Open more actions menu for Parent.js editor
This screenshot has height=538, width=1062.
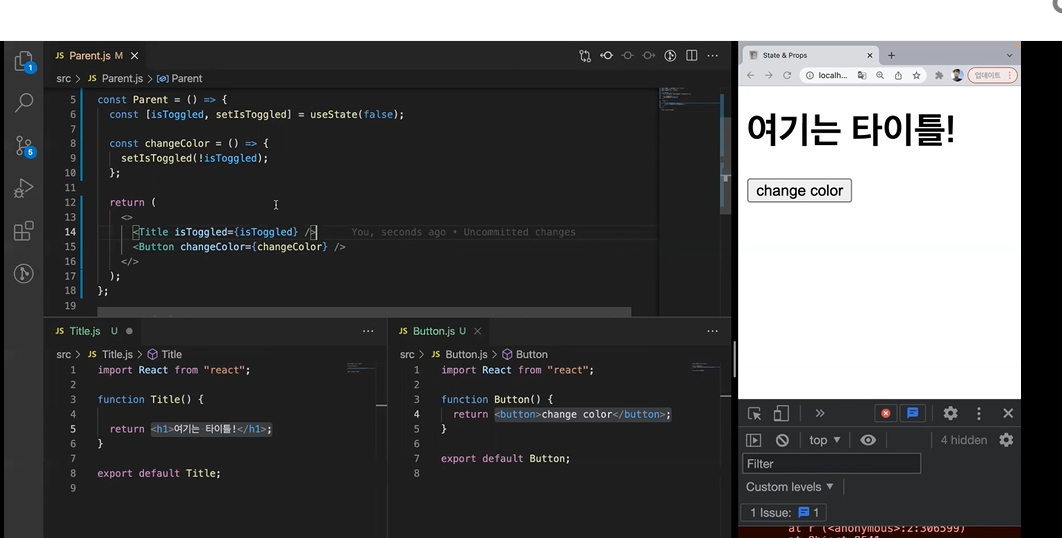(713, 56)
